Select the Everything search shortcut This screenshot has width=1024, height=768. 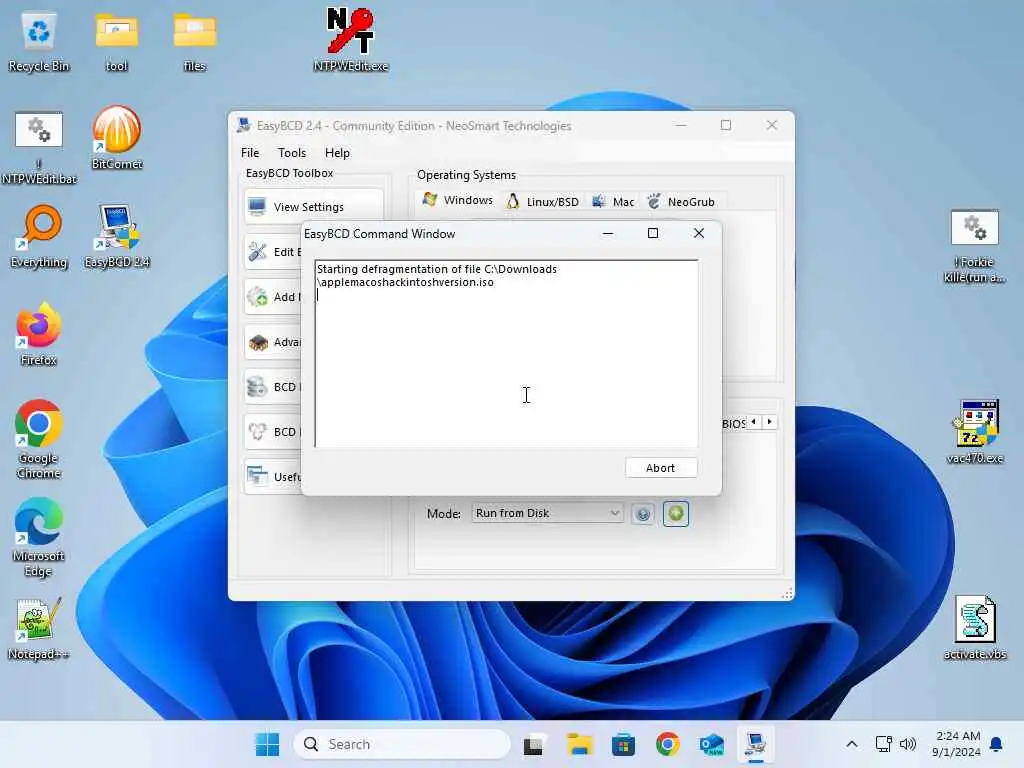pyautogui.click(x=39, y=236)
